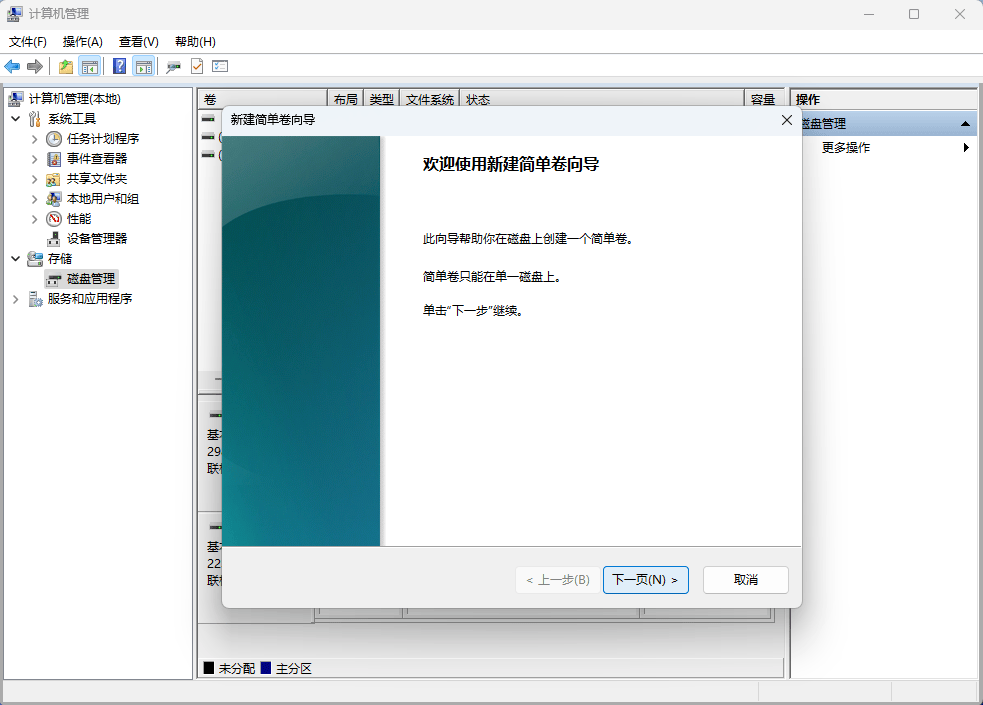This screenshot has height=705, width=983.
Task: Click 下一页(N) to continue the wizard
Action: point(645,580)
